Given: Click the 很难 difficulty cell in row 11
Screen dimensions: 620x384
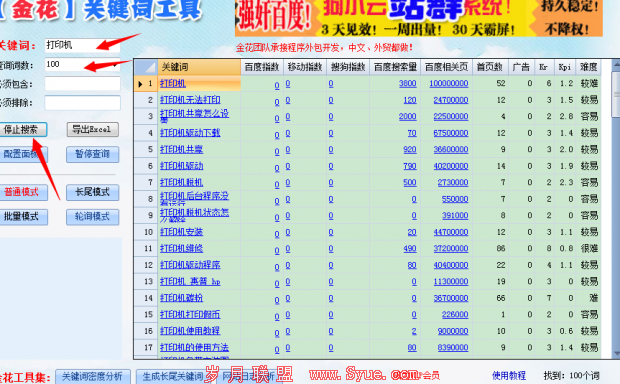Looking at the screenshot, I should (589, 248).
